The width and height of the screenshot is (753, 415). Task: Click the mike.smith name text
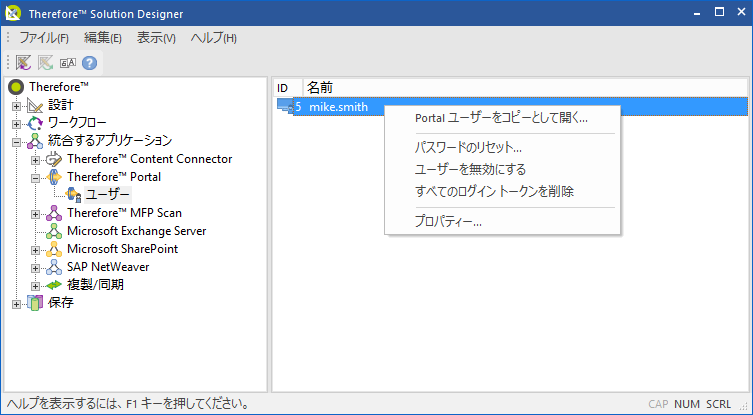[339, 107]
